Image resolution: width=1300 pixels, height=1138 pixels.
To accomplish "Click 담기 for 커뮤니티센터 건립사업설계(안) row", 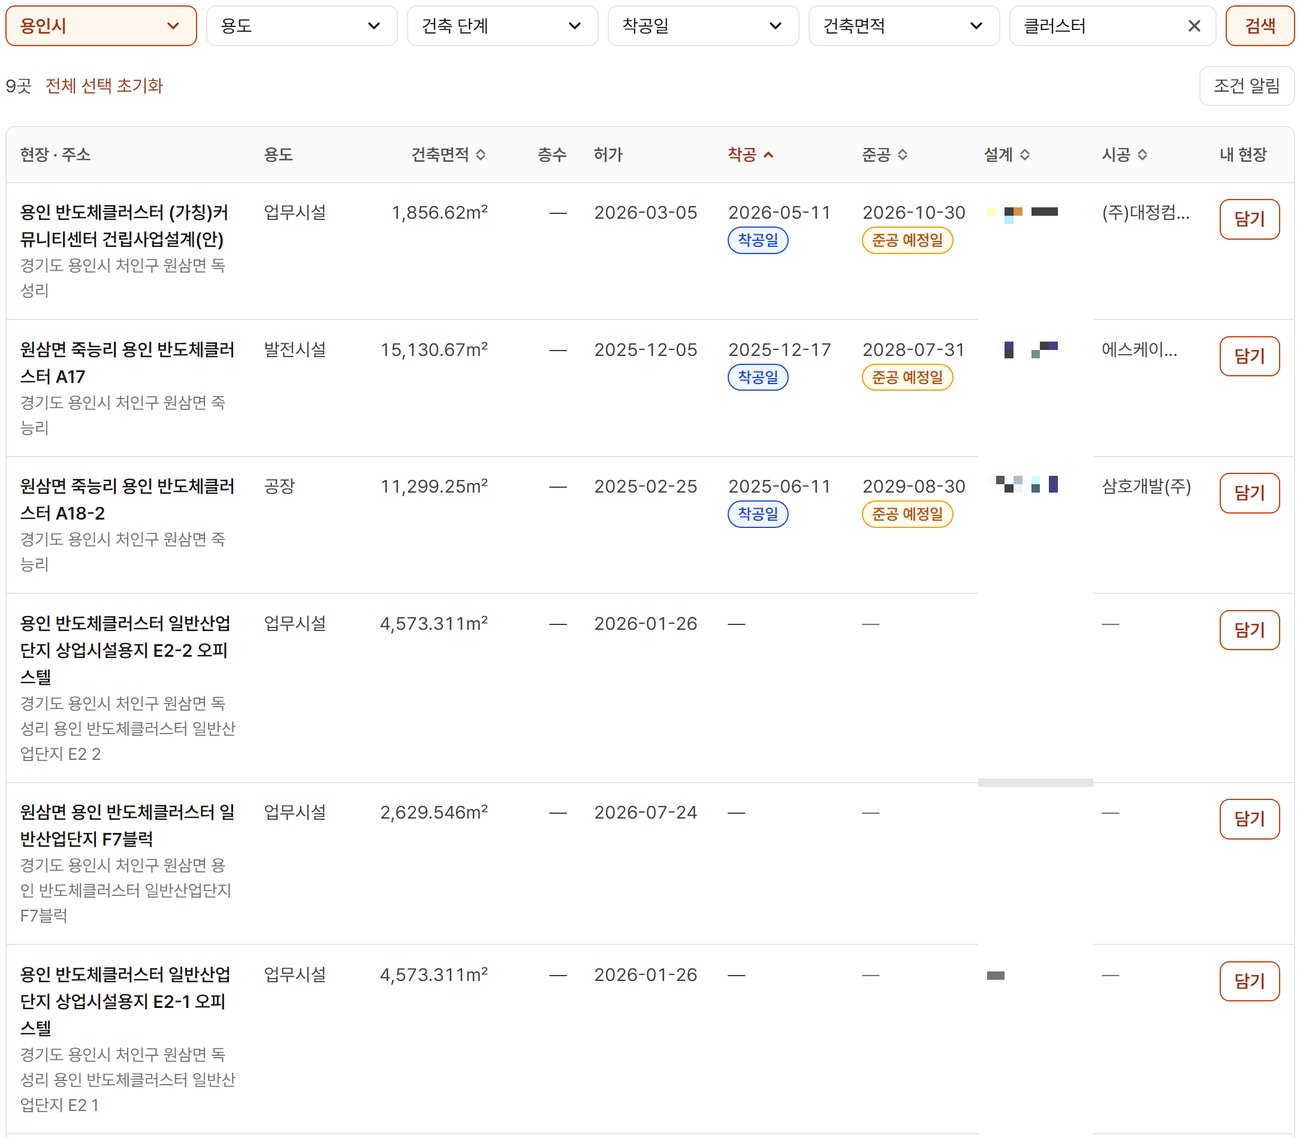I will point(1250,219).
